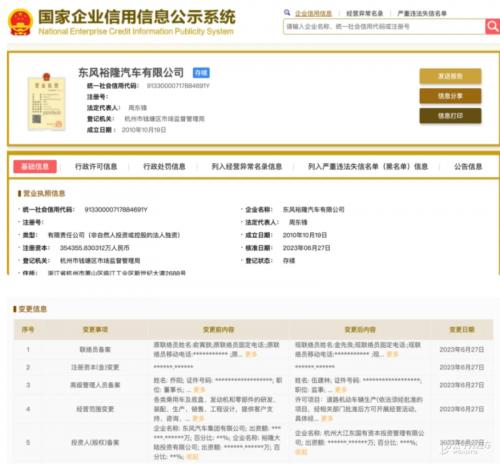This screenshot has height=464, width=500.
Task: Open the 公告信息 tab
Action: coord(468,166)
